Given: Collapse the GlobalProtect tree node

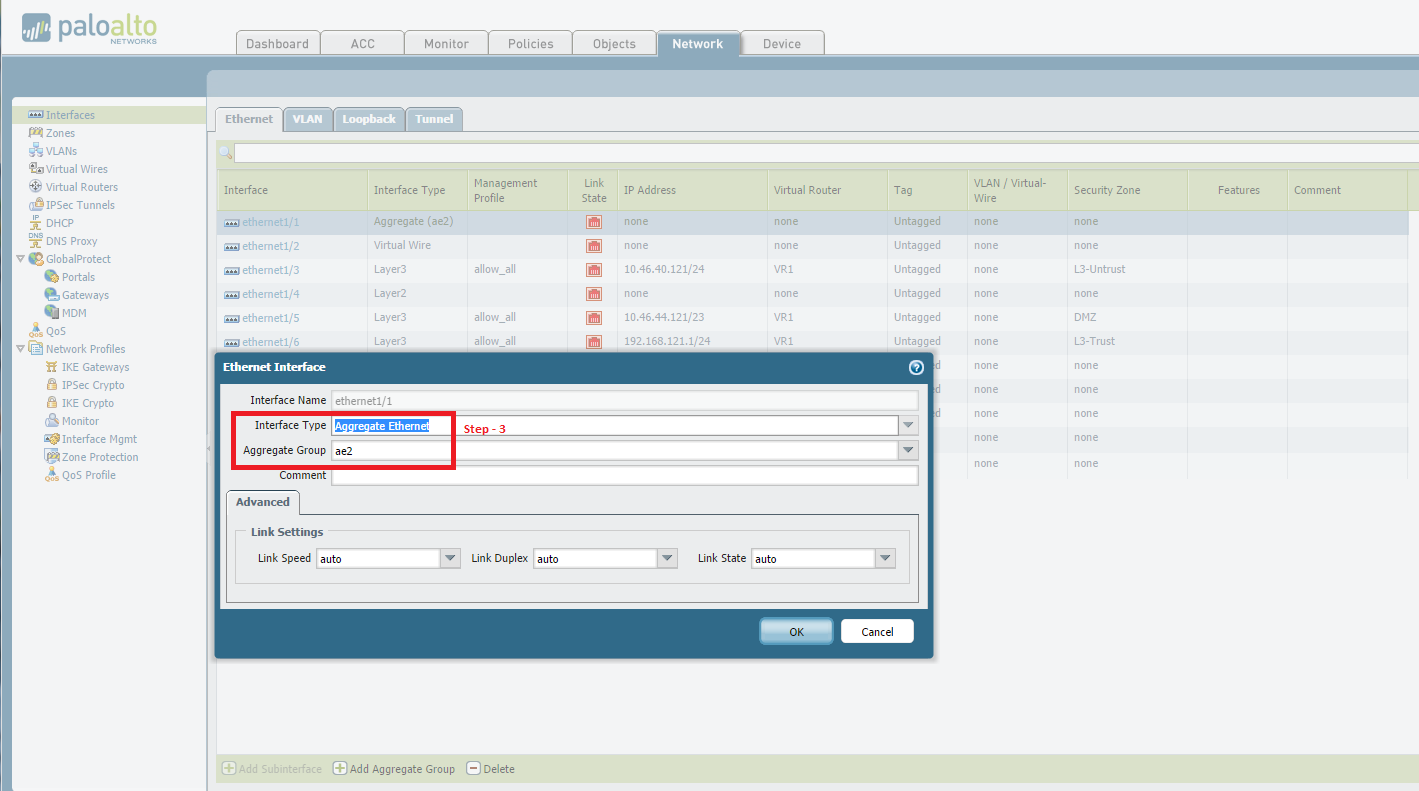Looking at the screenshot, I should 21,259.
